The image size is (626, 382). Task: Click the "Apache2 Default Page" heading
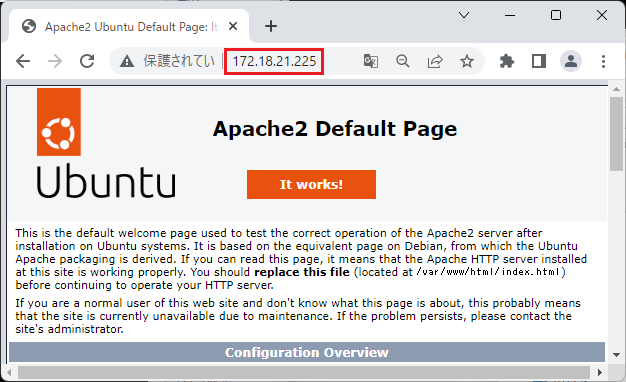click(335, 129)
